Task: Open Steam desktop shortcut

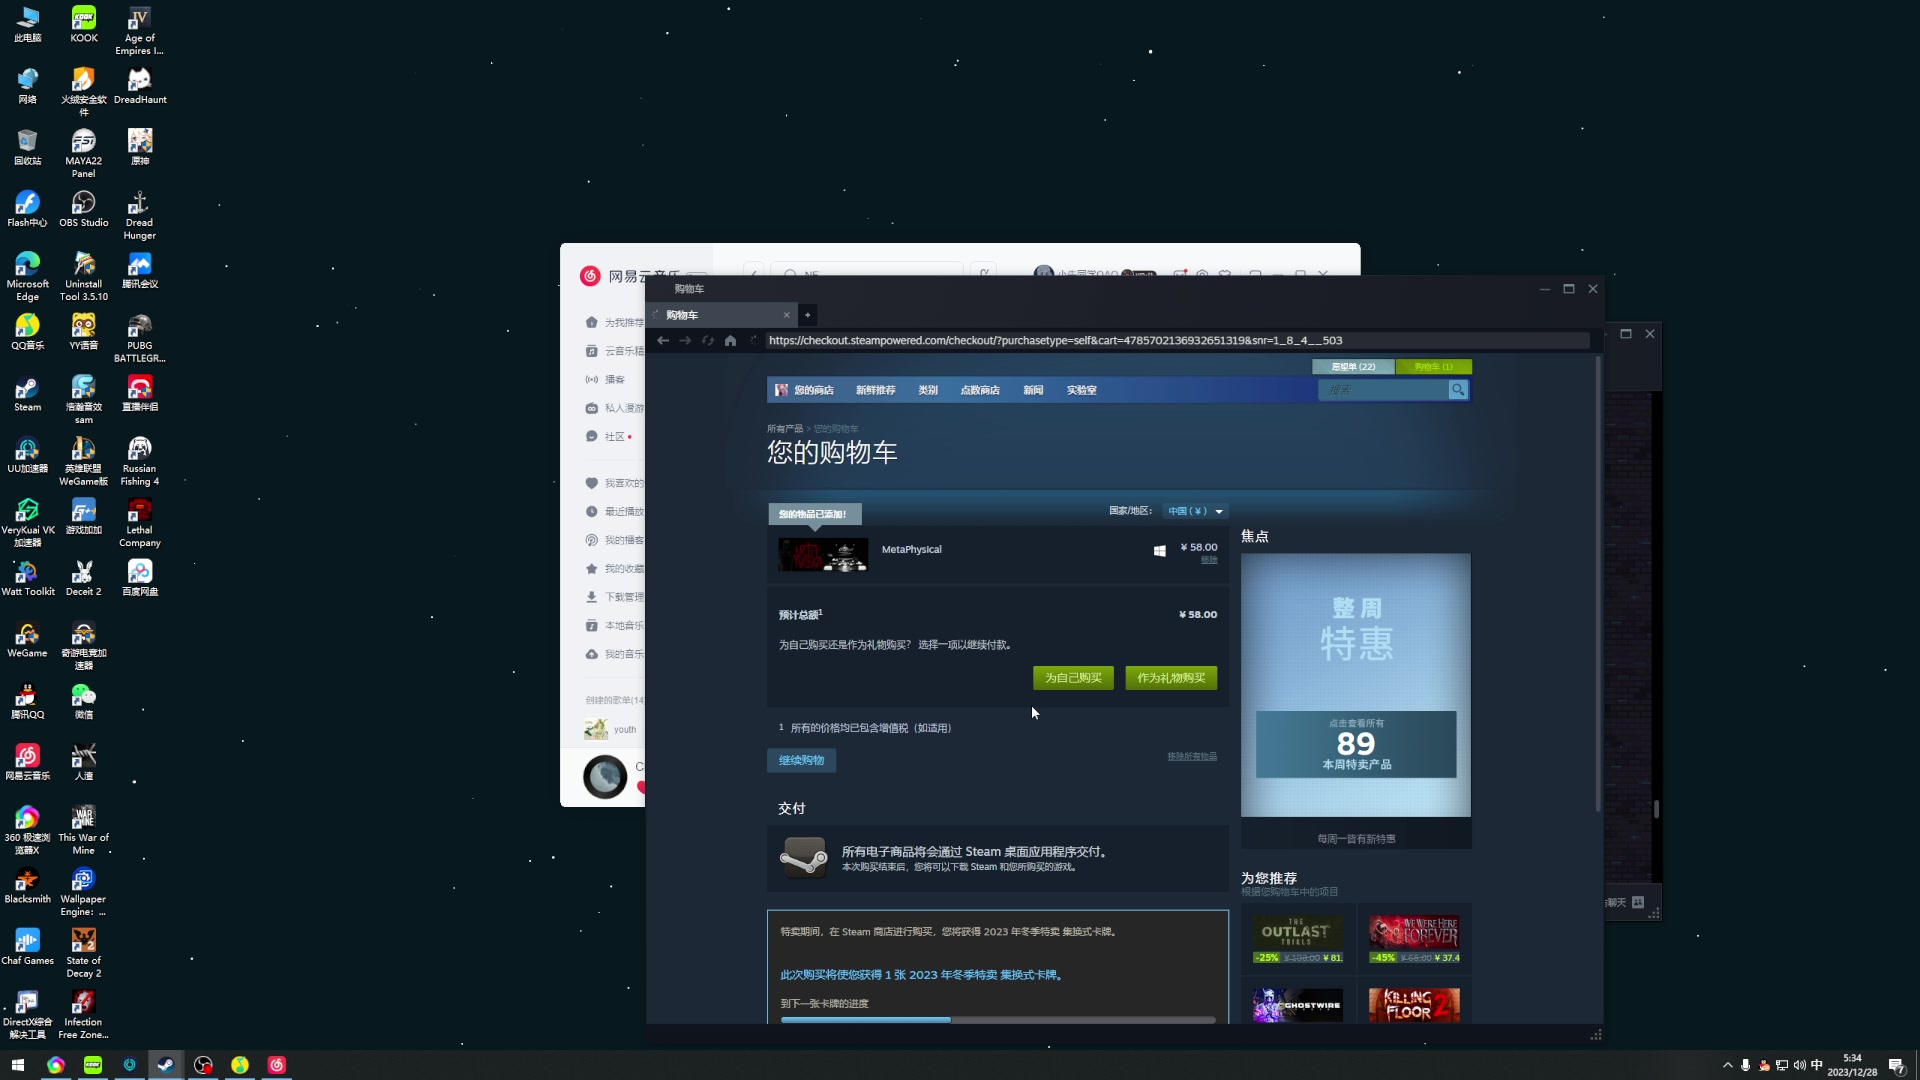Action: click(27, 394)
